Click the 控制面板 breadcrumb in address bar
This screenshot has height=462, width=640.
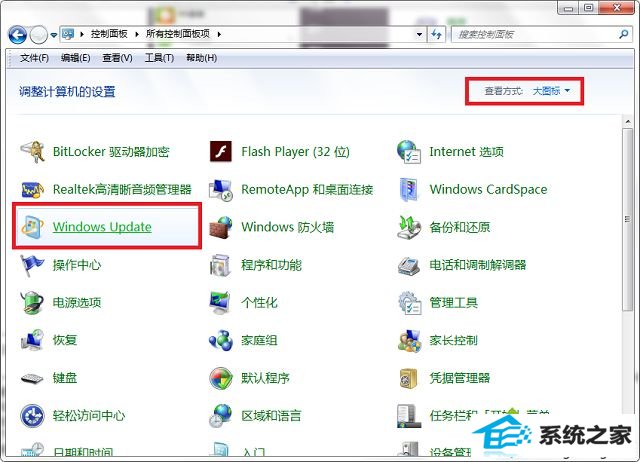pyautogui.click(x=109, y=34)
